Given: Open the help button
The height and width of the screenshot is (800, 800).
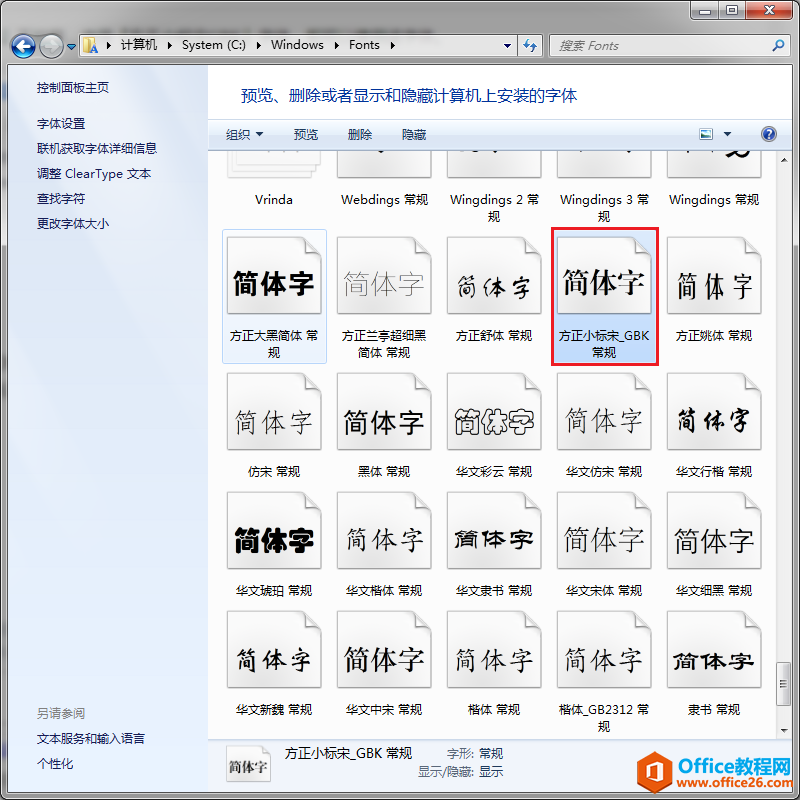Looking at the screenshot, I should click(769, 134).
